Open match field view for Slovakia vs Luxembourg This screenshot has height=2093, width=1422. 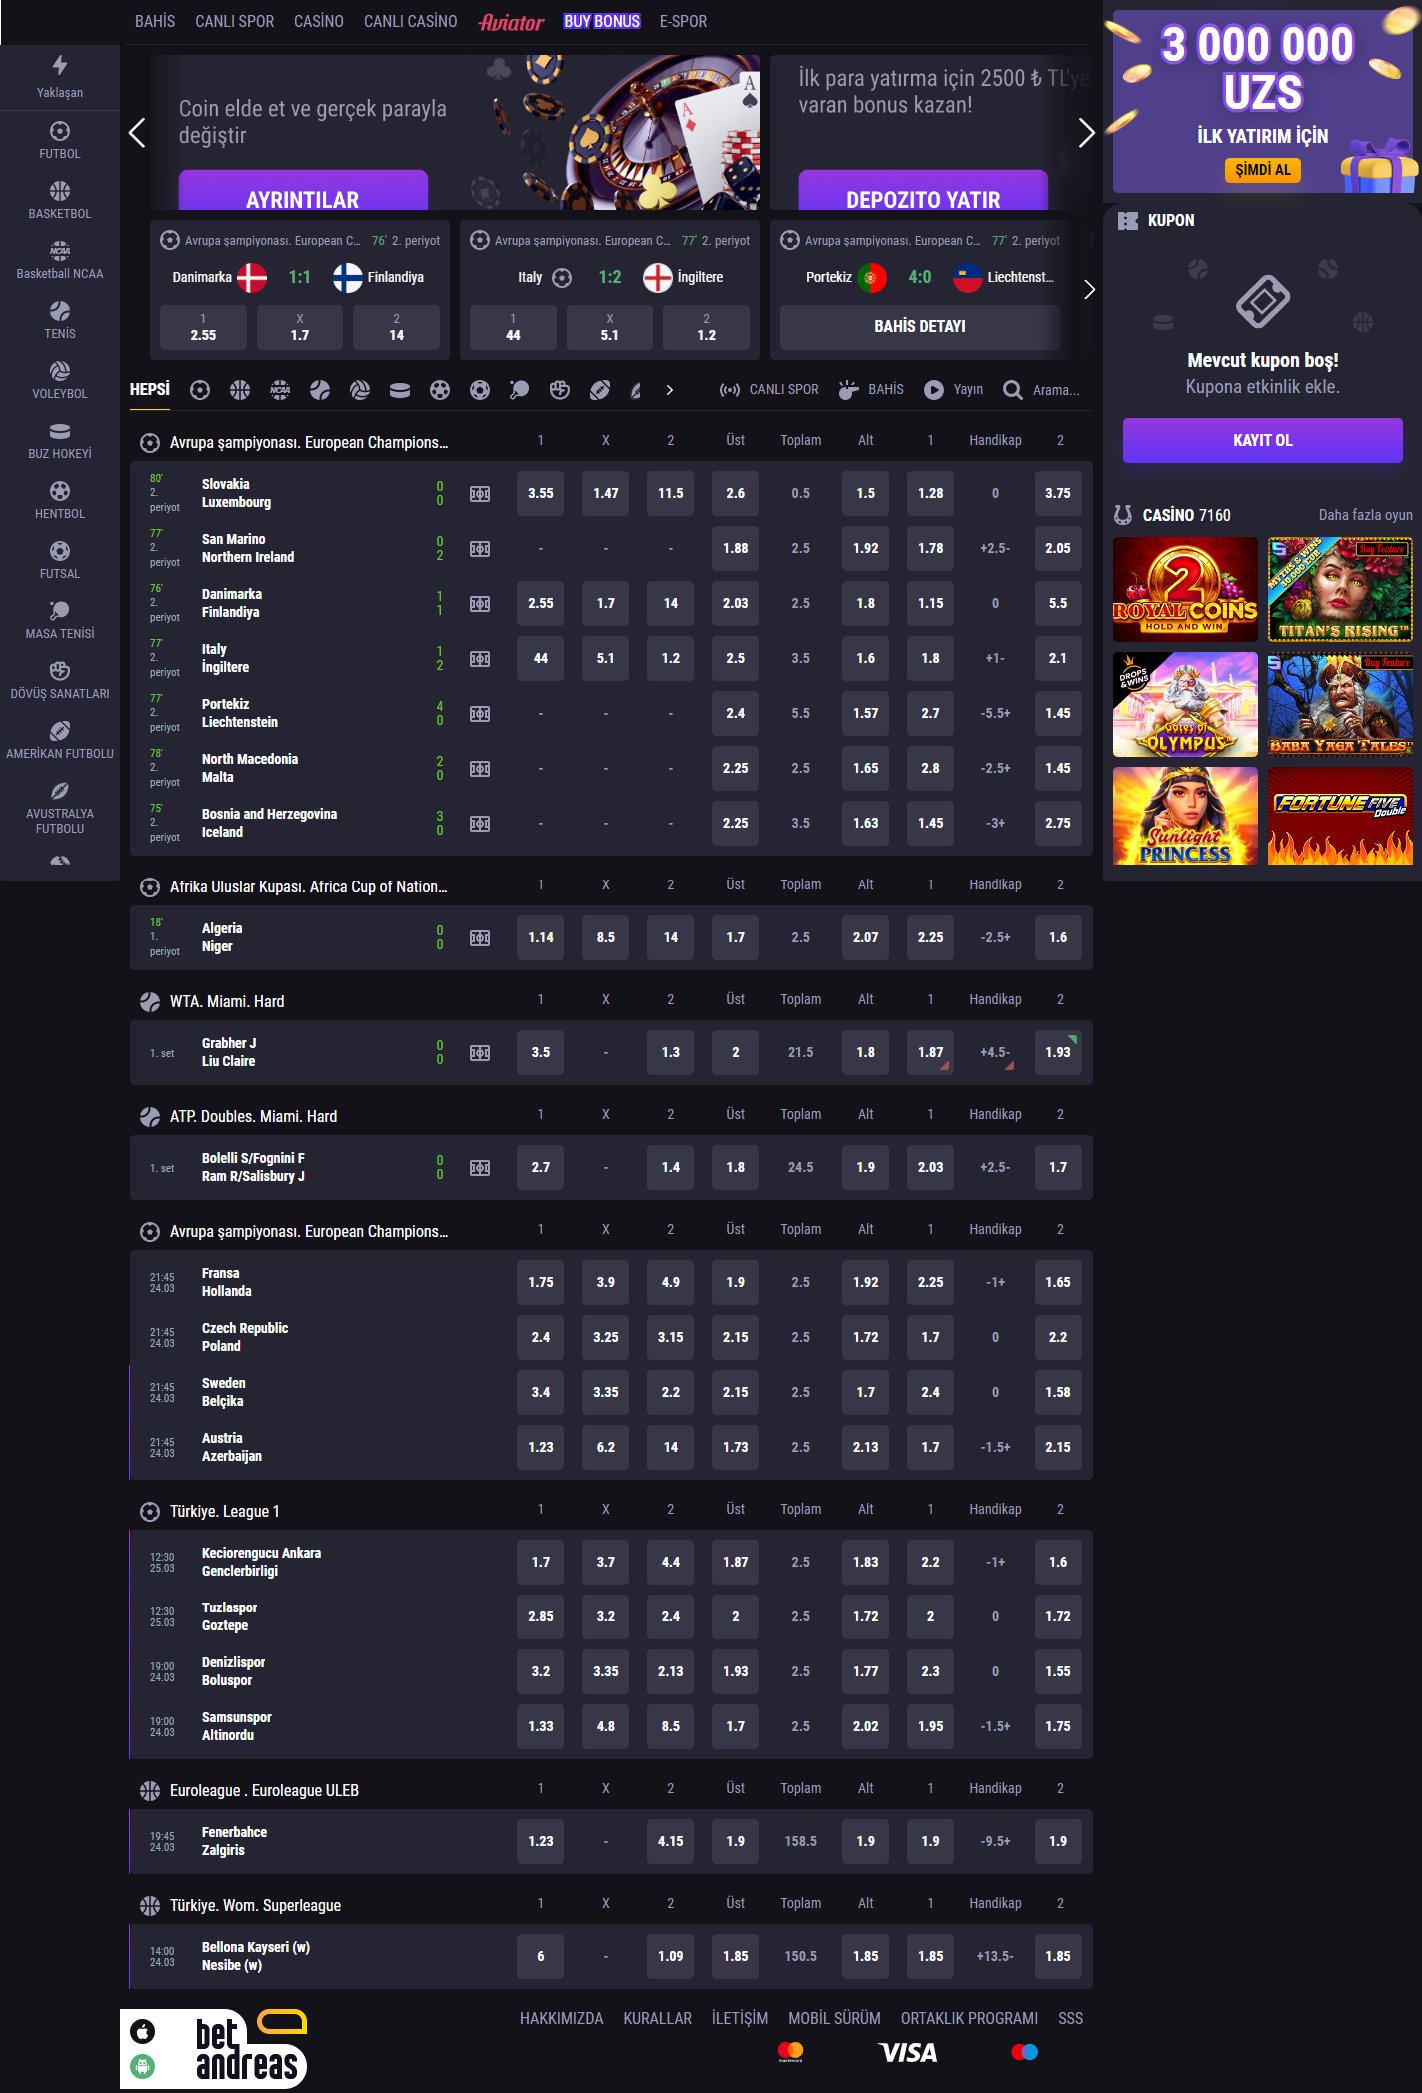coord(480,494)
